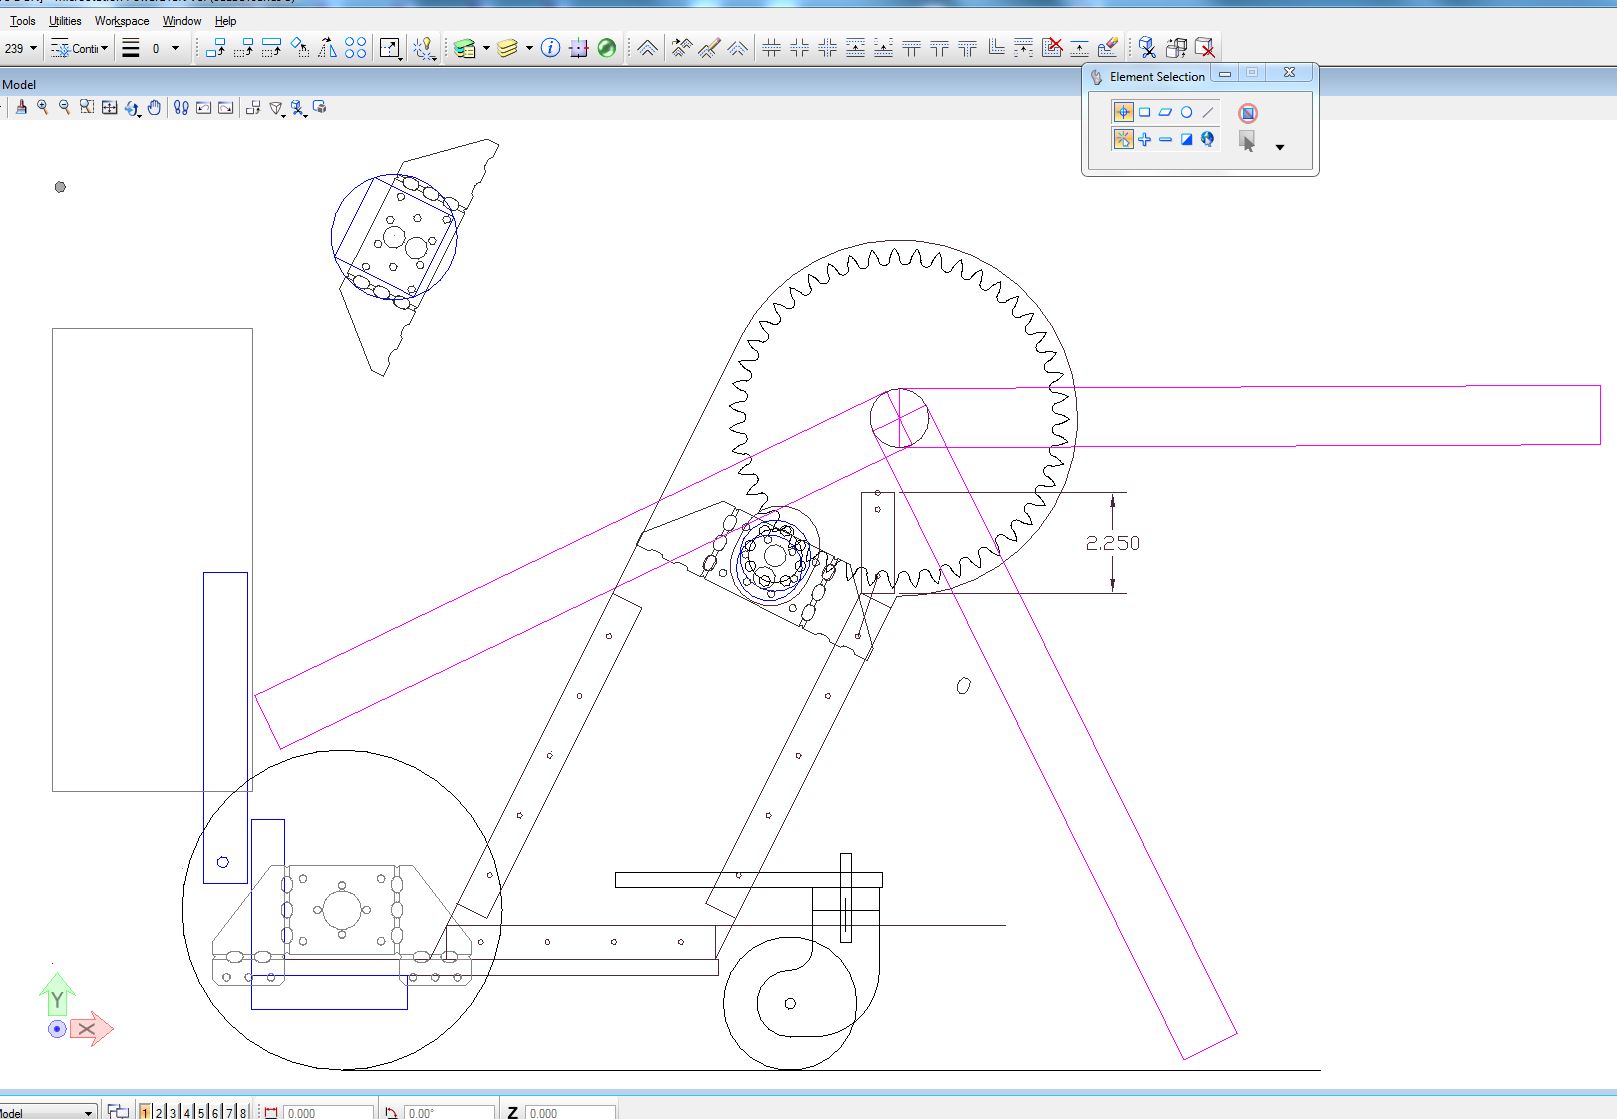Select the Construct Array tool
1617x1119 pixels.
tap(355, 48)
